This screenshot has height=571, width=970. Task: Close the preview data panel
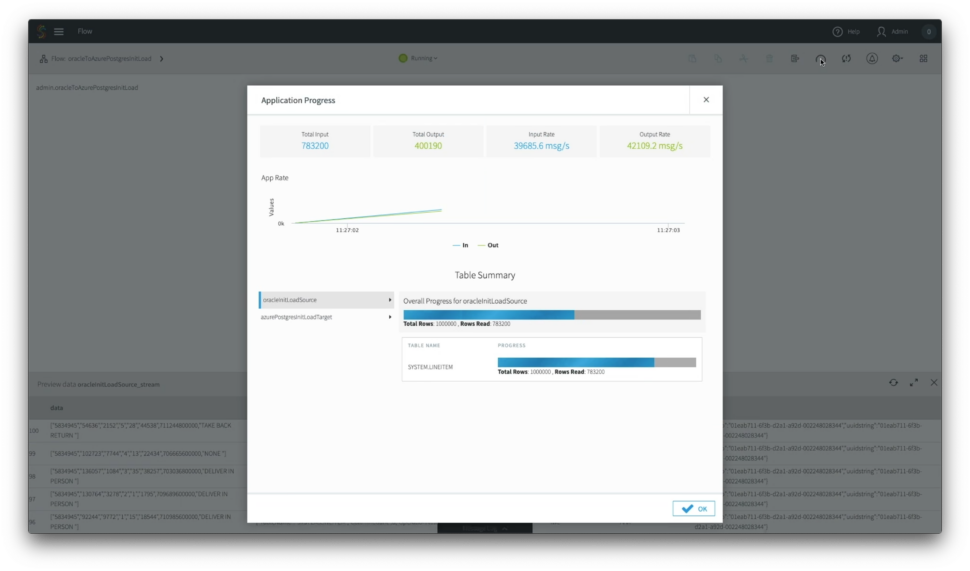[934, 383]
